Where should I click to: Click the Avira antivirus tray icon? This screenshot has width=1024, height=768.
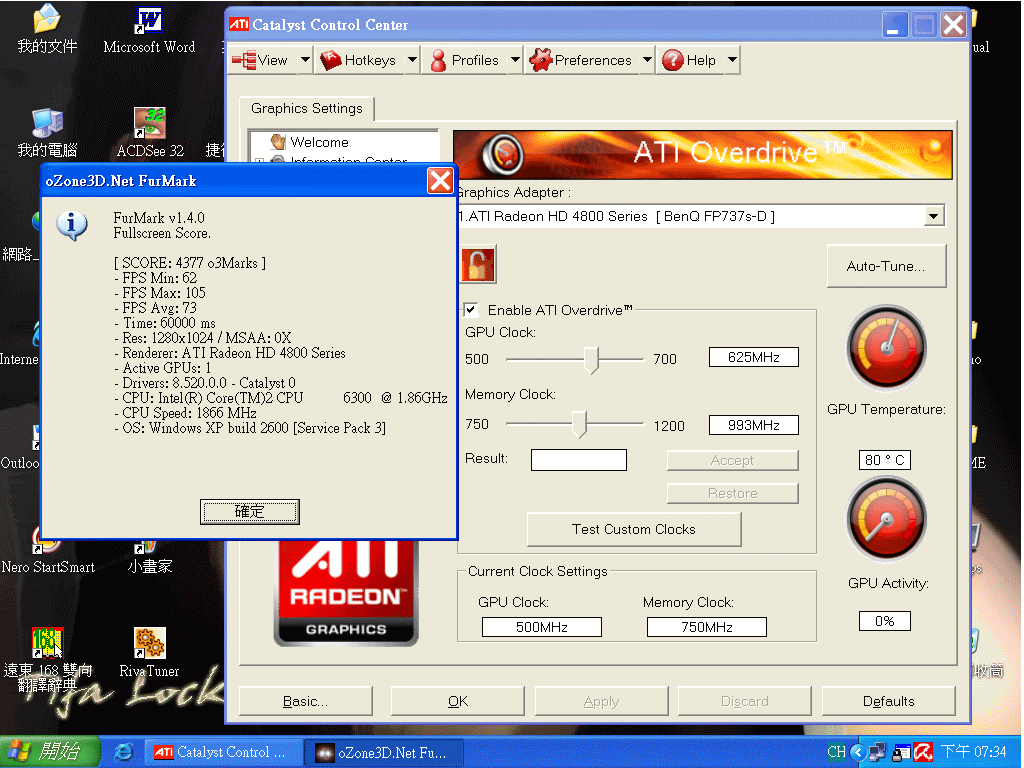pyautogui.click(x=924, y=752)
